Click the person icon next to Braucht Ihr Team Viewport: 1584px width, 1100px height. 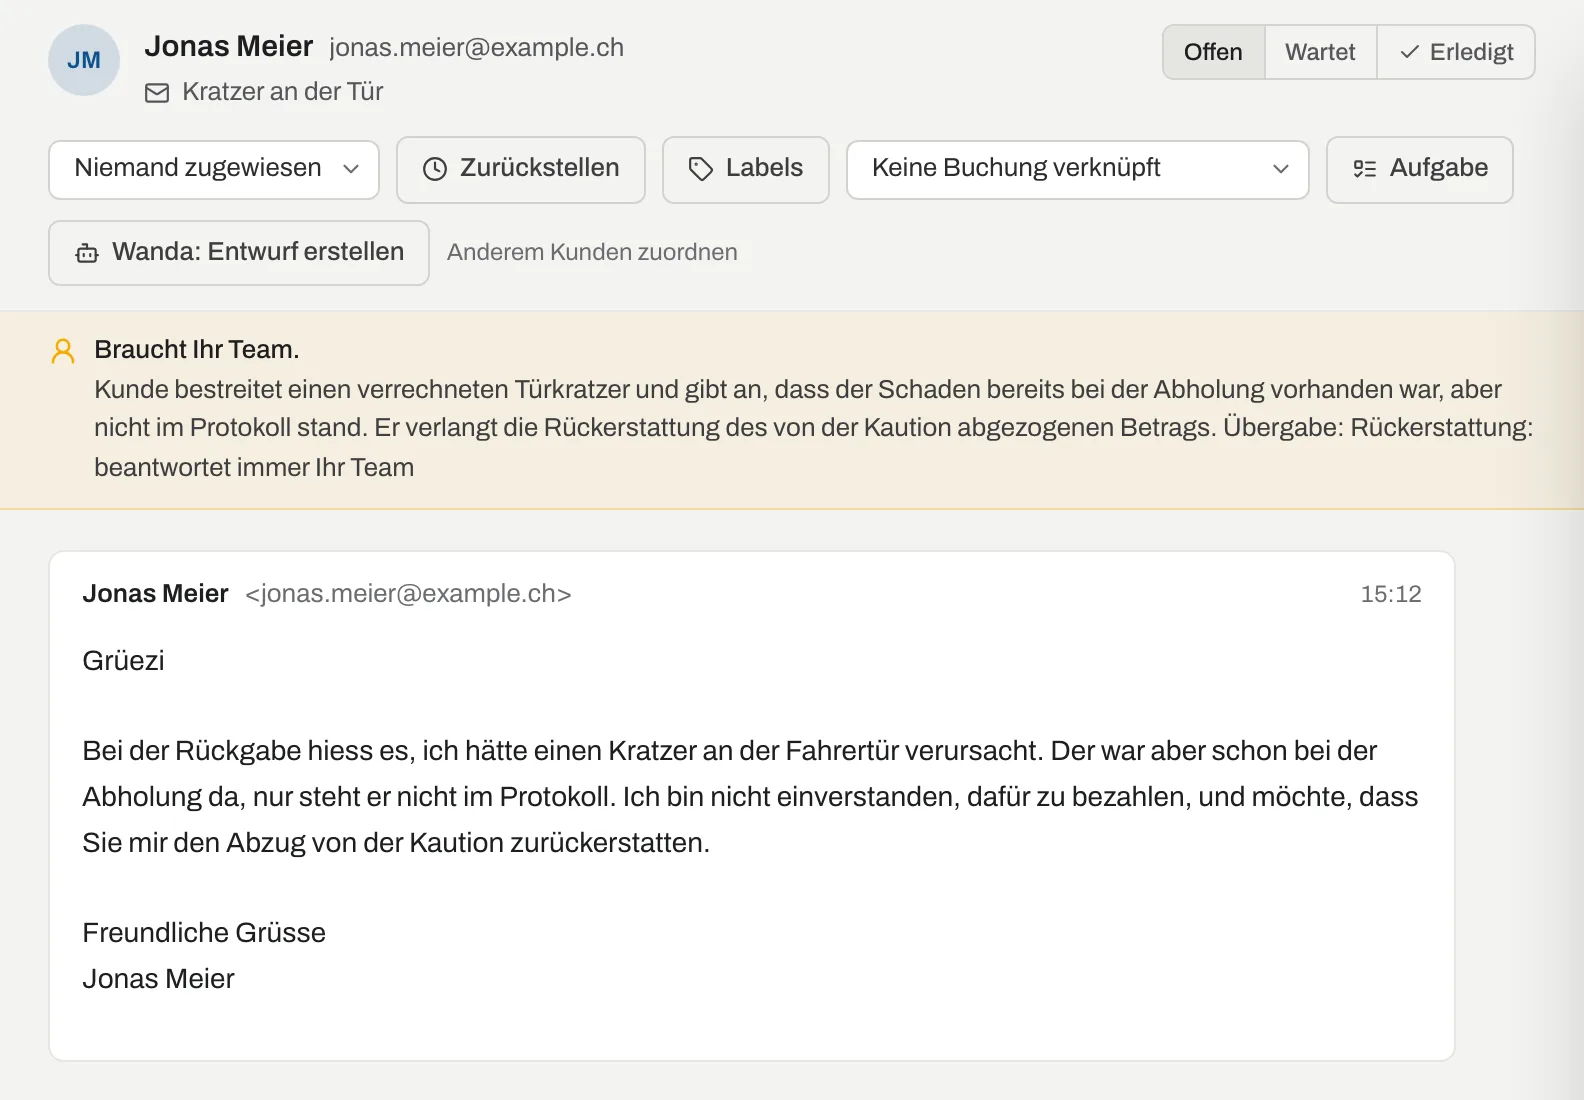point(63,351)
